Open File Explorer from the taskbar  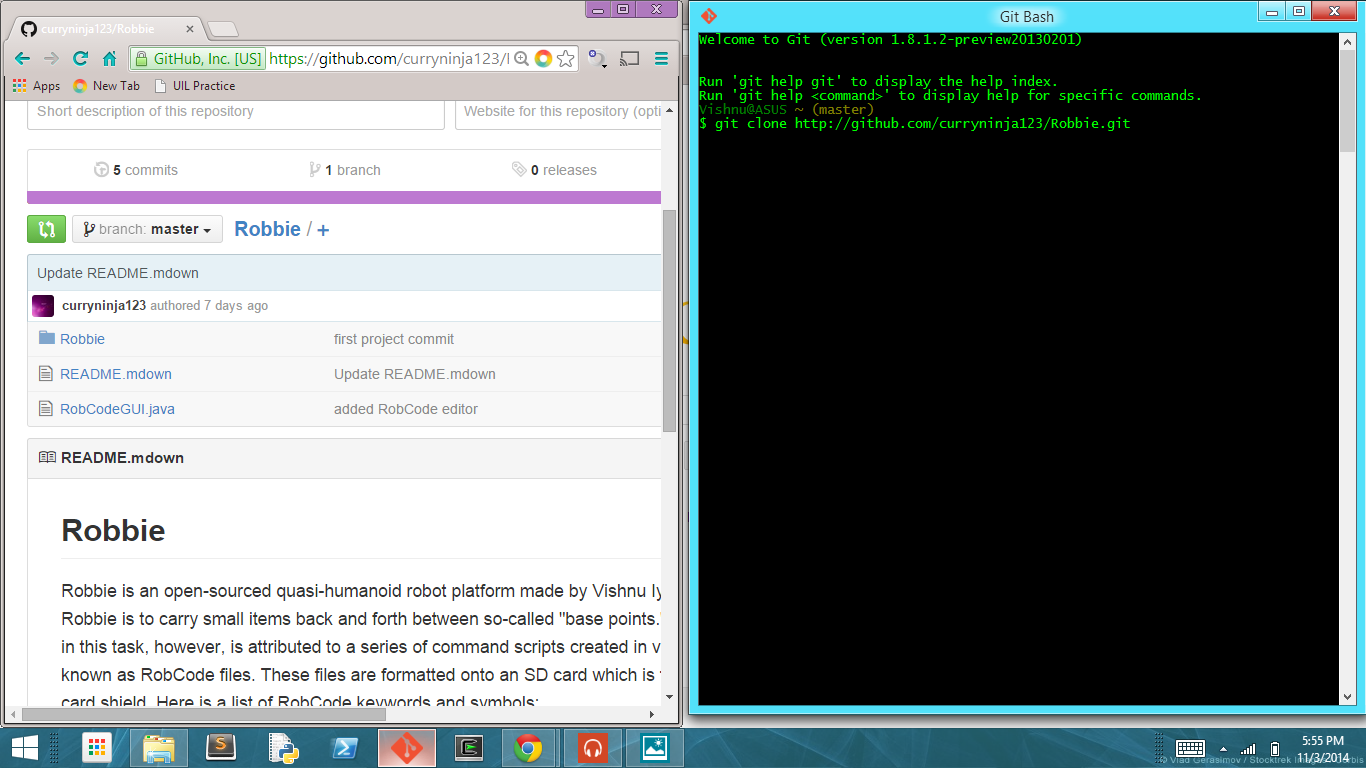point(159,748)
